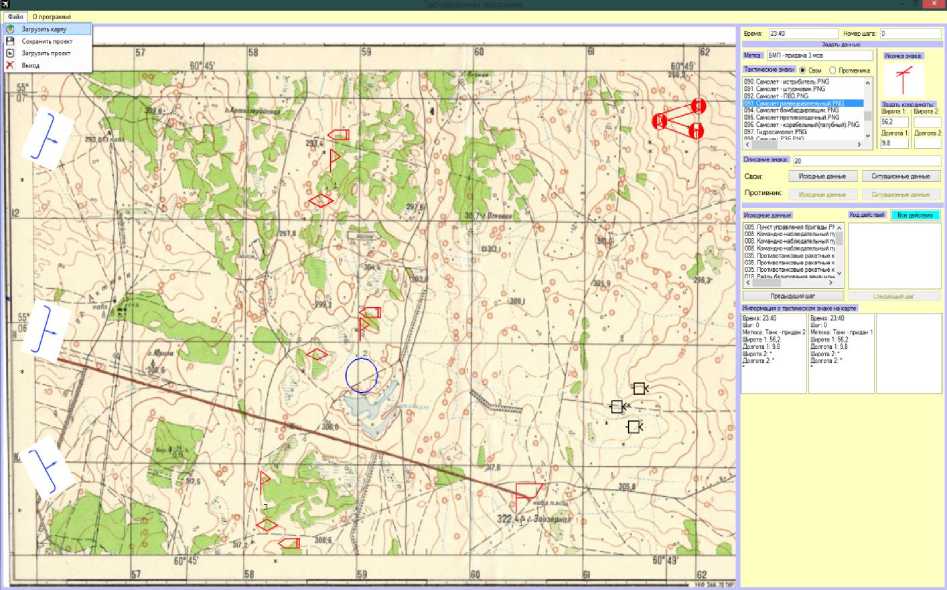Click the tactical signs list scroll-down arrow
947x590 pixels.
[868, 136]
